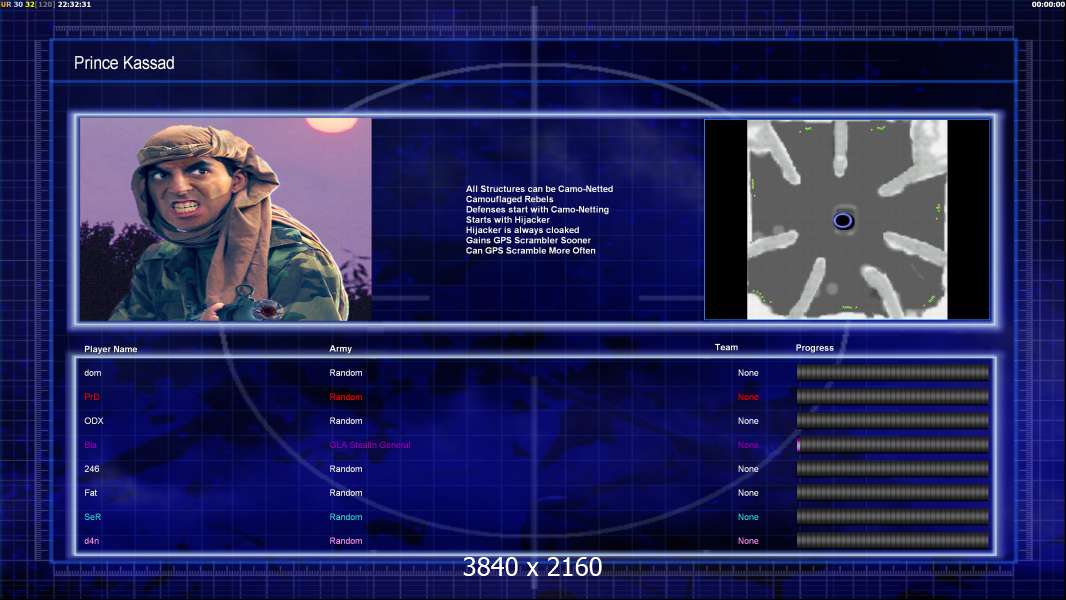
Task: Click the None team value for ODX
Action: [748, 421]
